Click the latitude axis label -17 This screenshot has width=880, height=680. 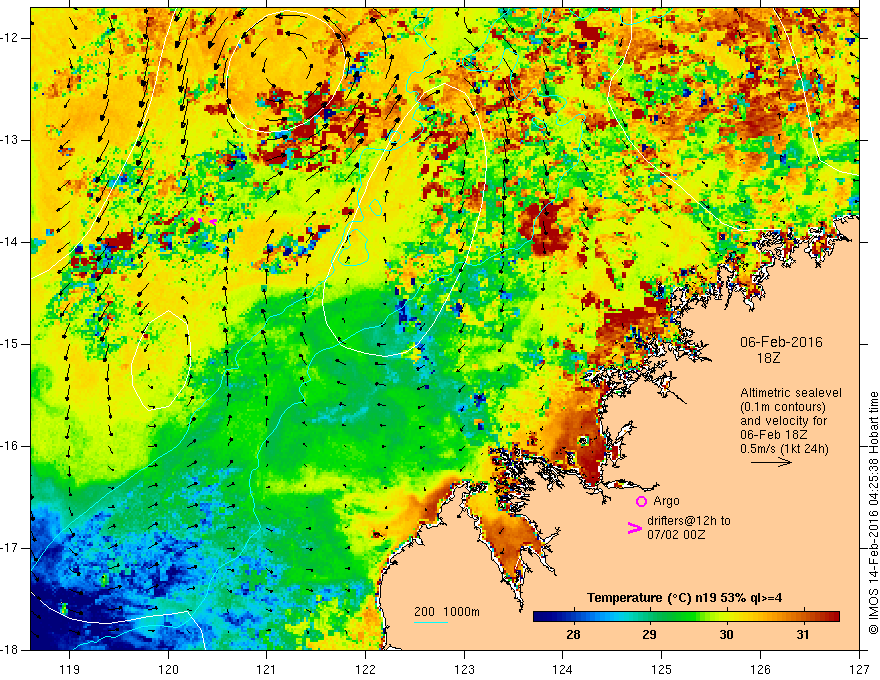[x=11, y=548]
